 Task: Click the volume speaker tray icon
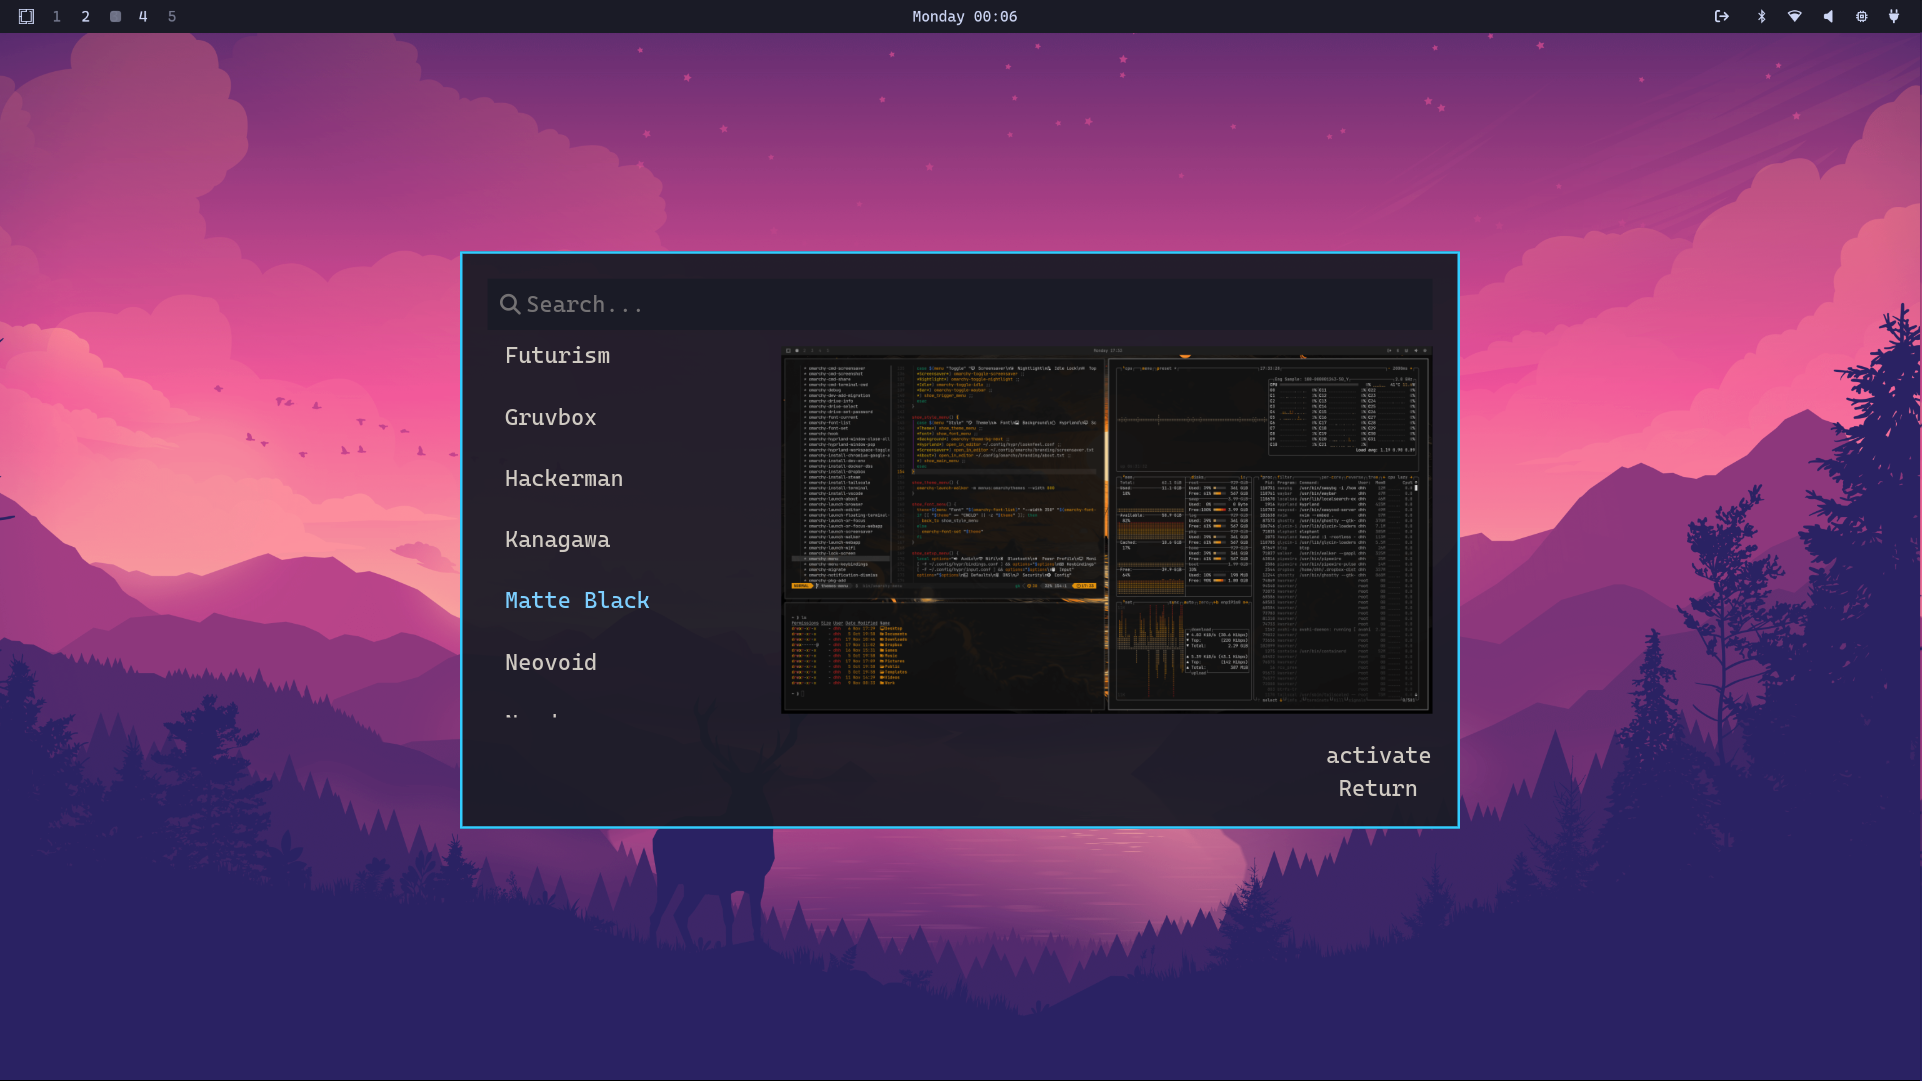(1828, 16)
